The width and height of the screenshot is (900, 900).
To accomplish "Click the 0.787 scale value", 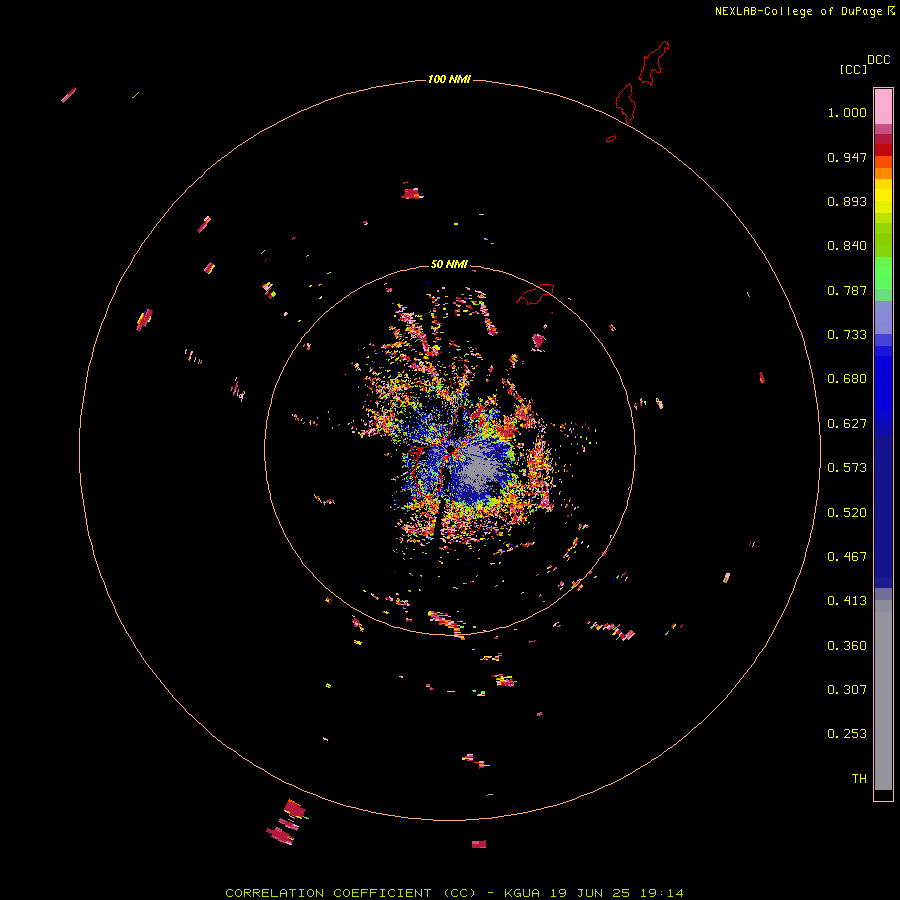I will [847, 290].
